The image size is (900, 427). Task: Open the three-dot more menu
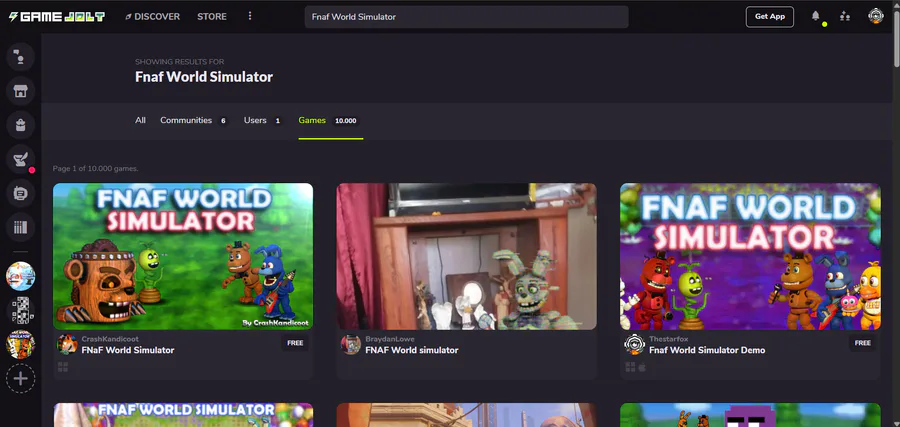pos(250,16)
